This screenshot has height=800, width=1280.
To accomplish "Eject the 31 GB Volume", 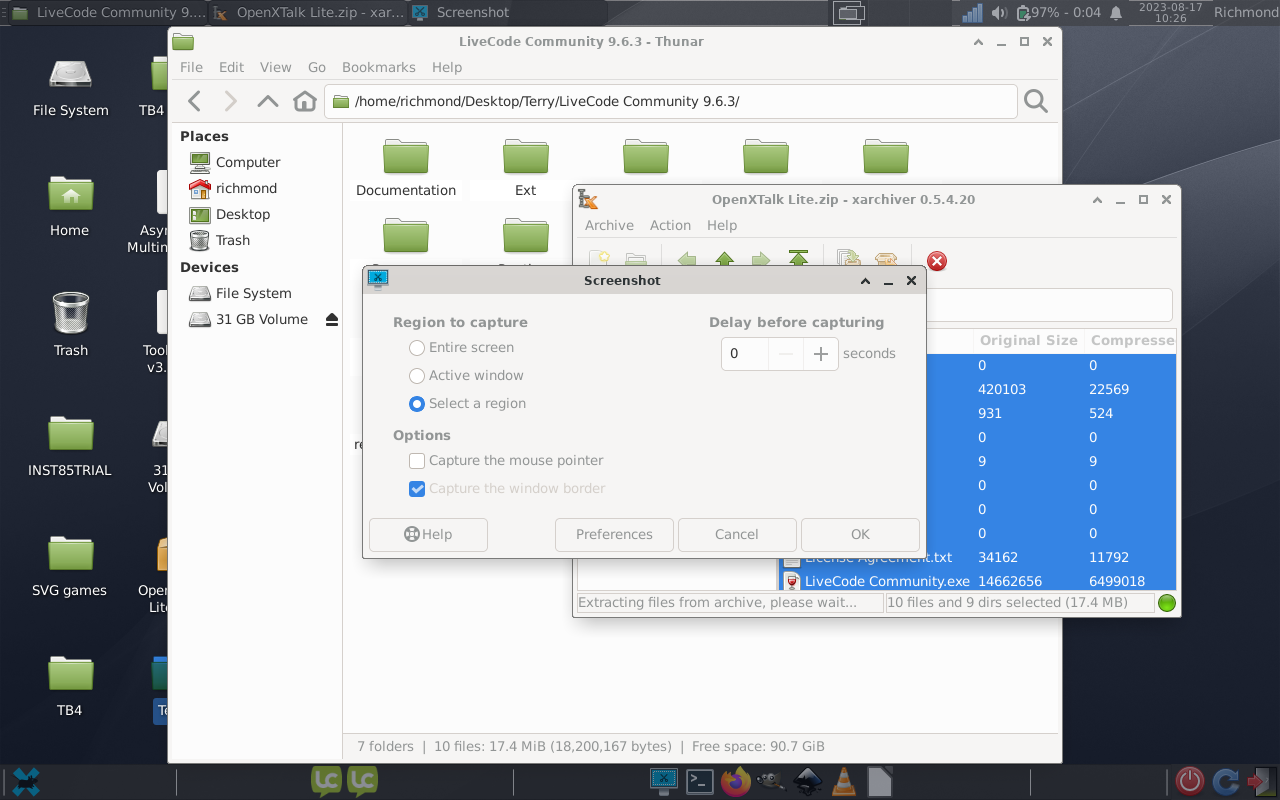I will pos(331,319).
